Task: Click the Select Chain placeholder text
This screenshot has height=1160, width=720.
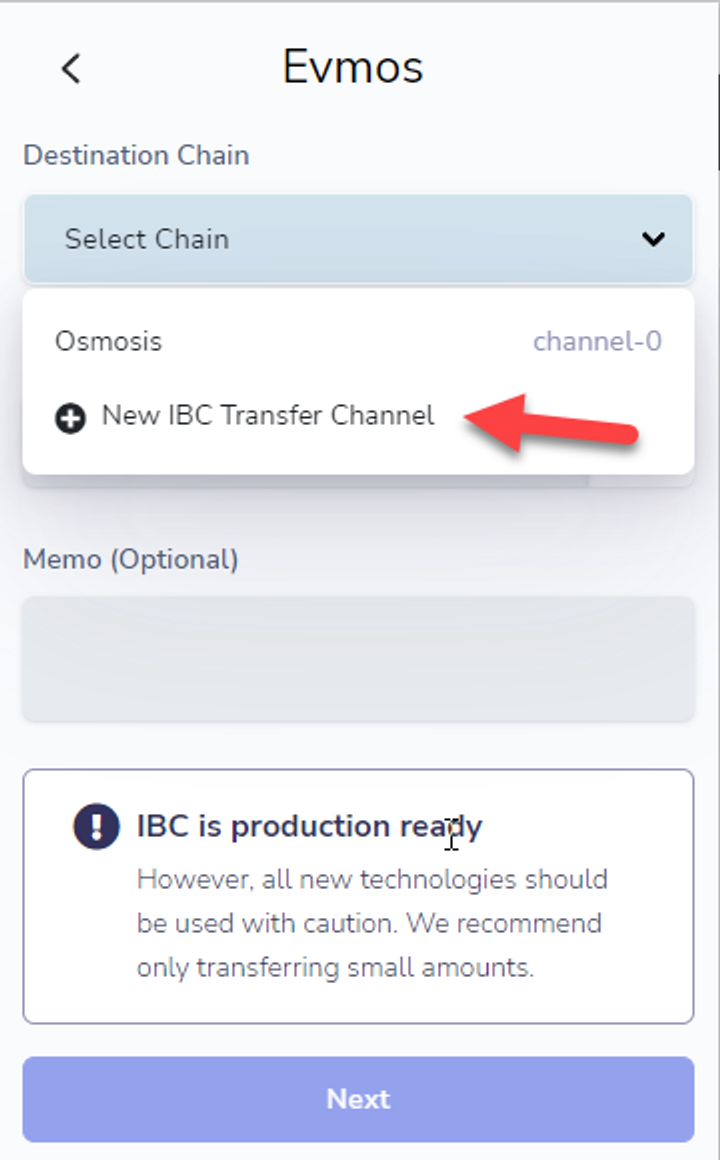Action: pos(147,239)
